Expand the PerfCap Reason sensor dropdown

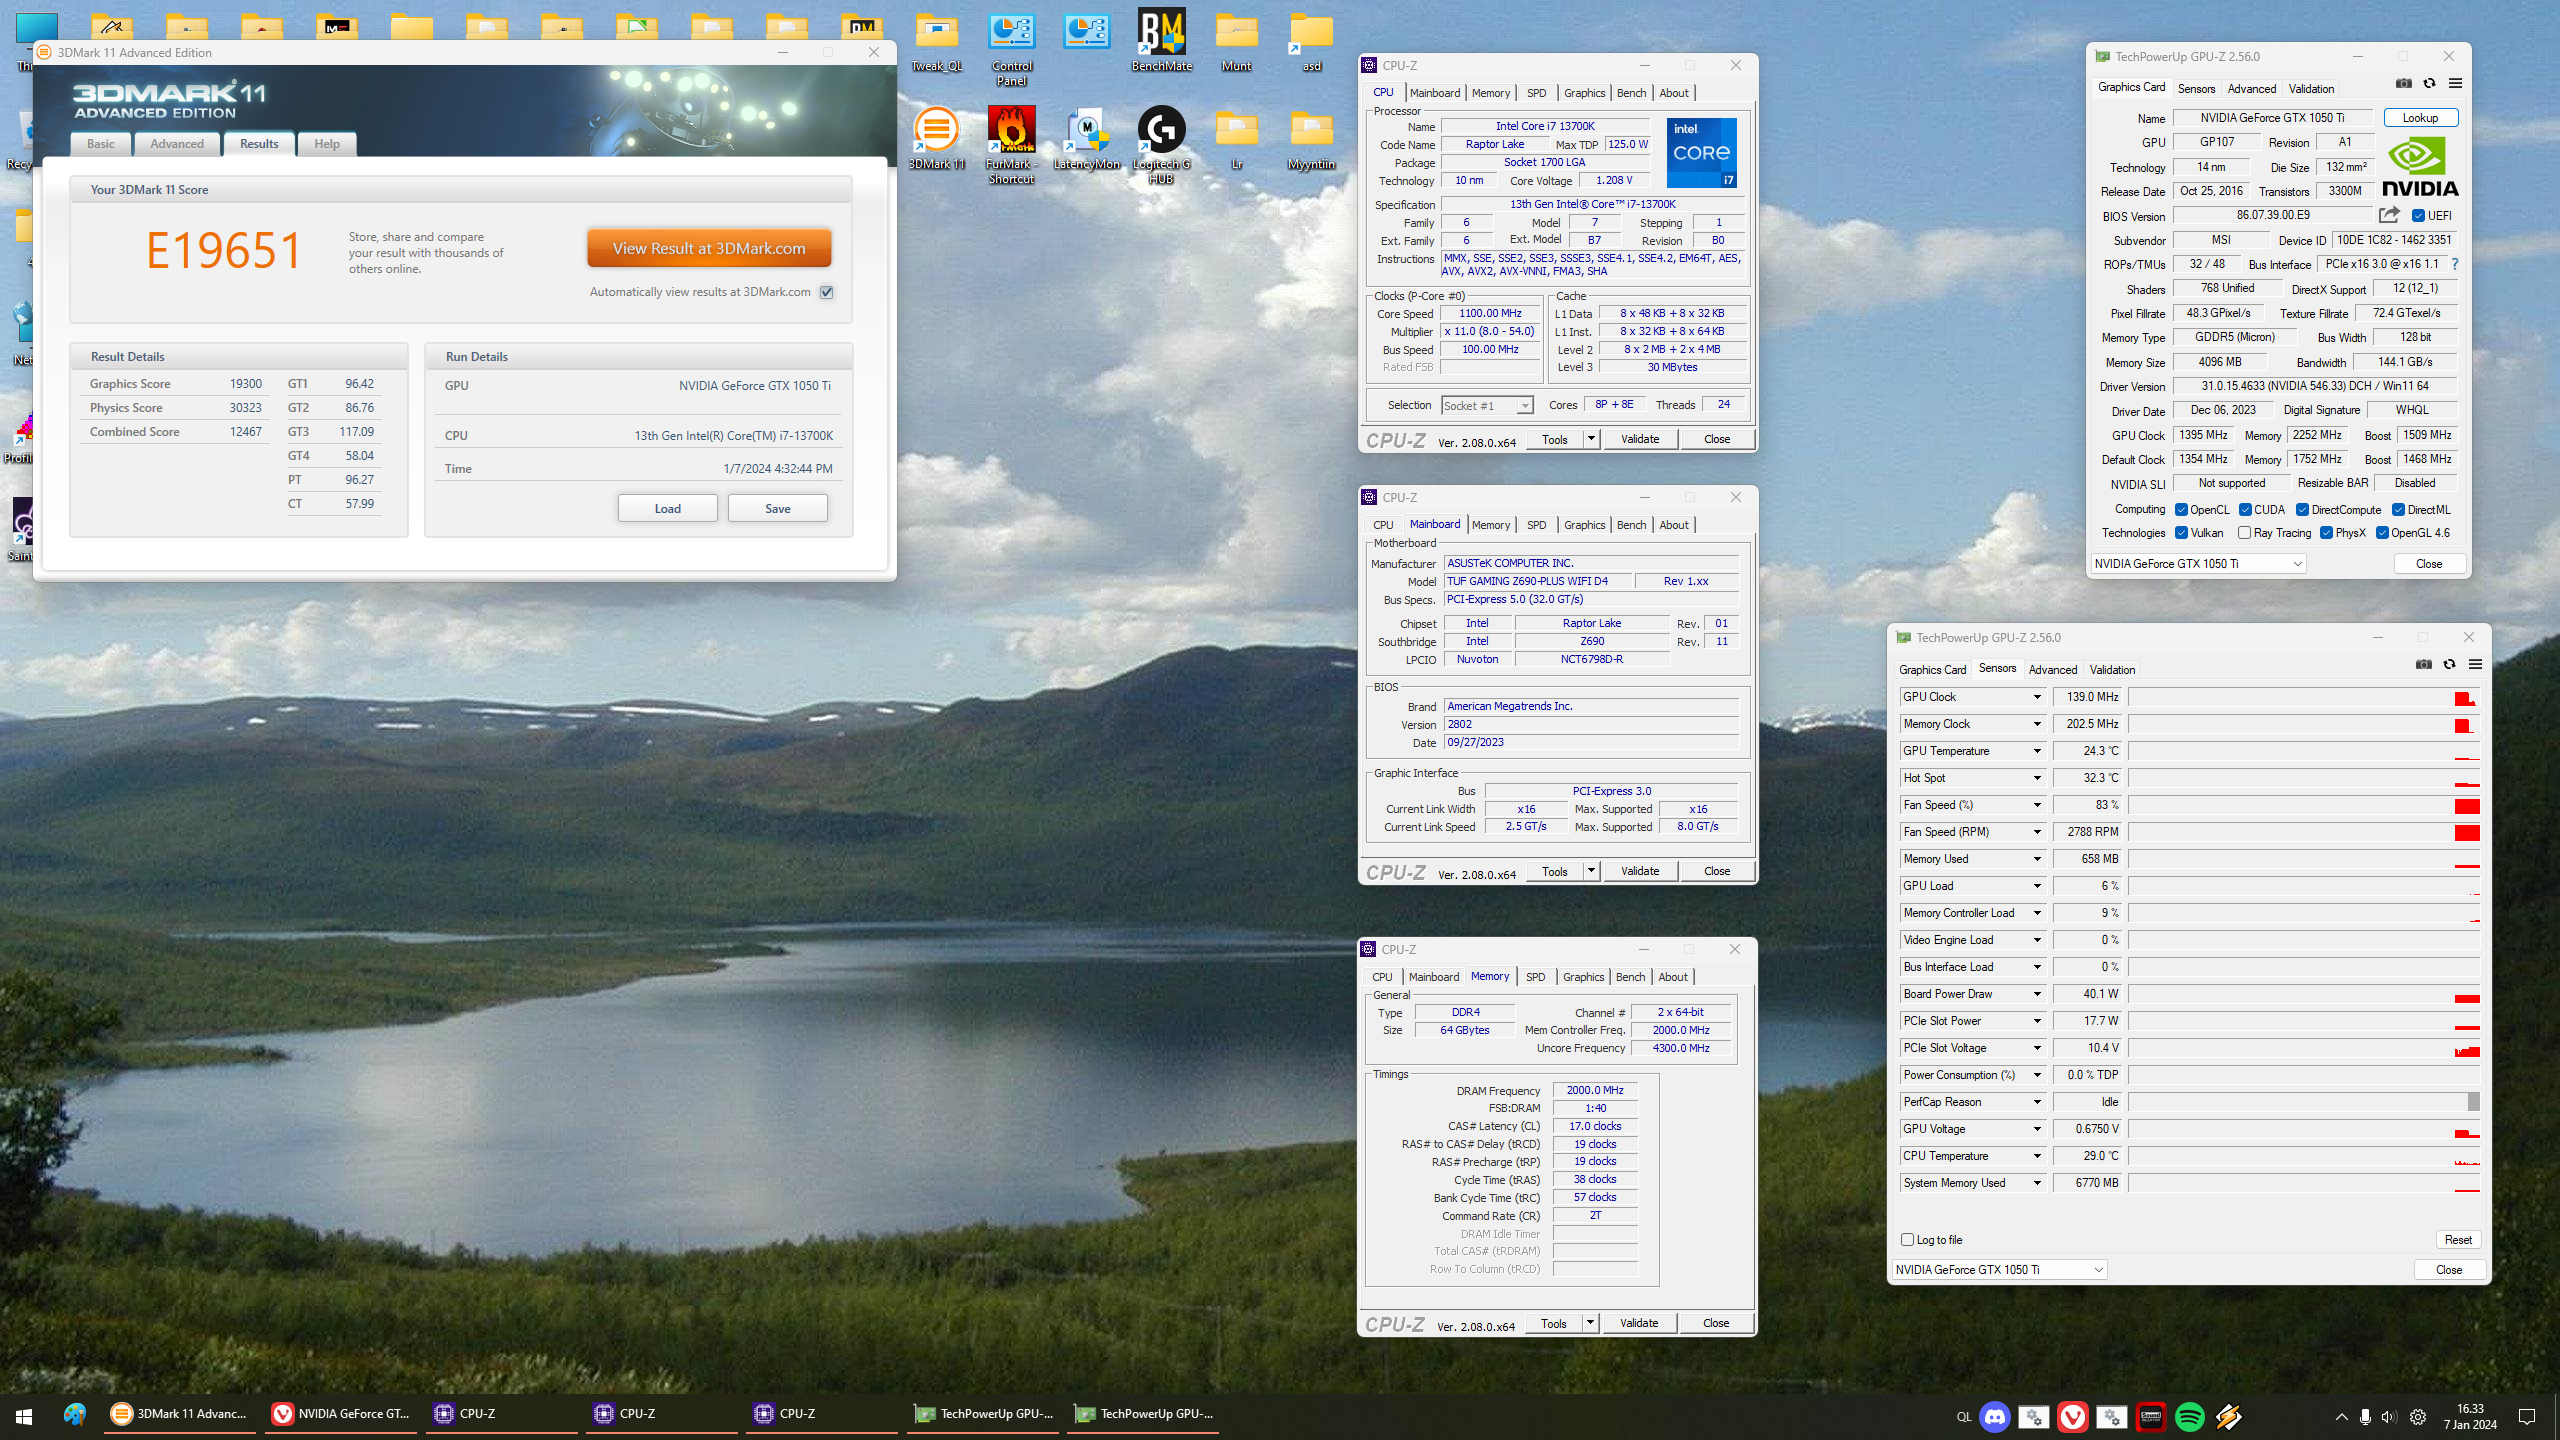click(2036, 1102)
